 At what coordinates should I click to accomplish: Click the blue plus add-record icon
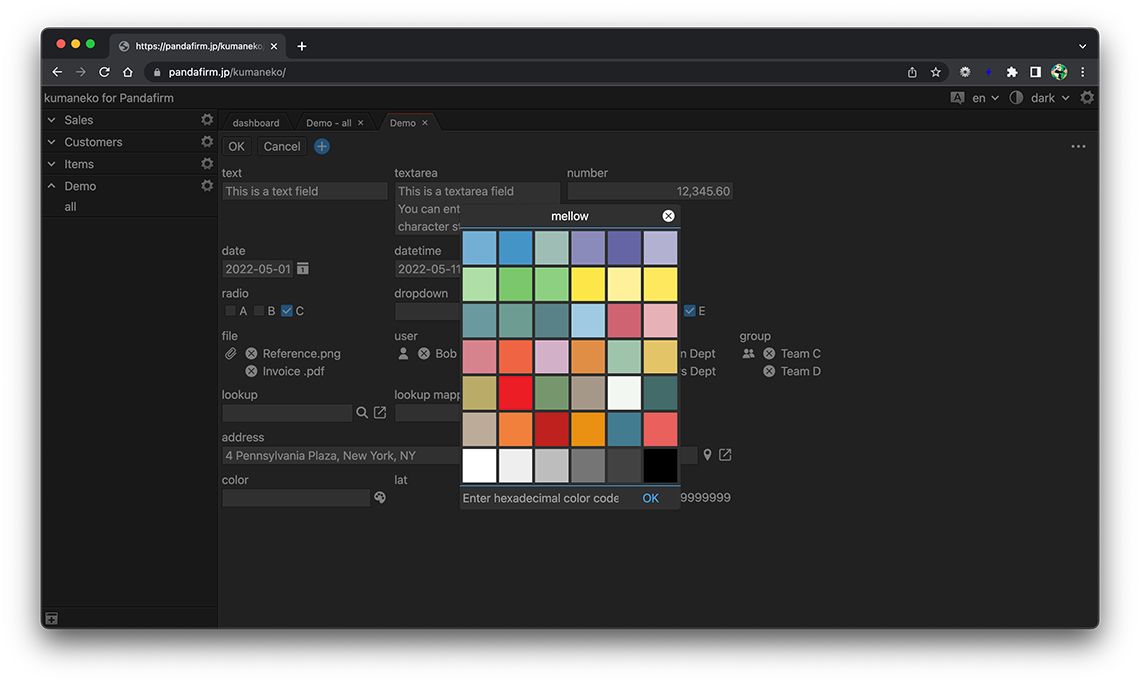point(322,146)
